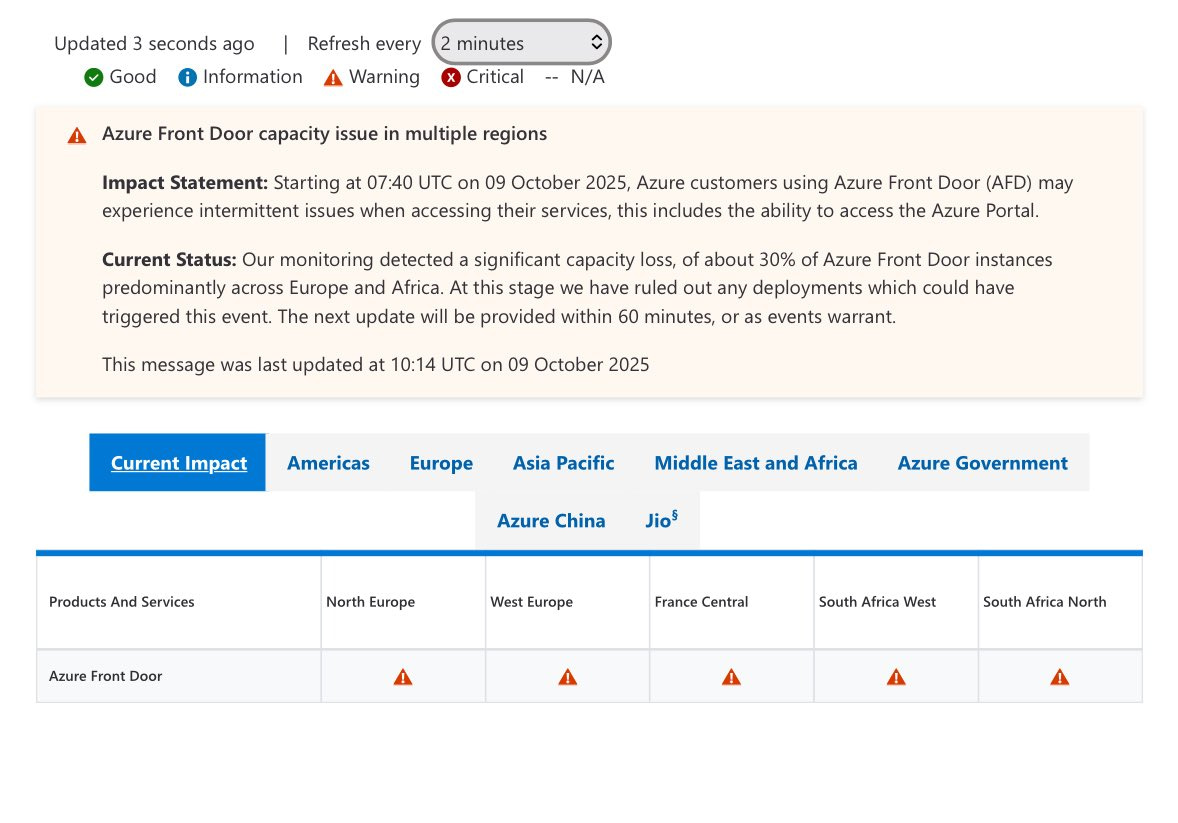This screenshot has height=823, width=1178.
Task: Click the warning icon for North Europe
Action: click(x=403, y=676)
